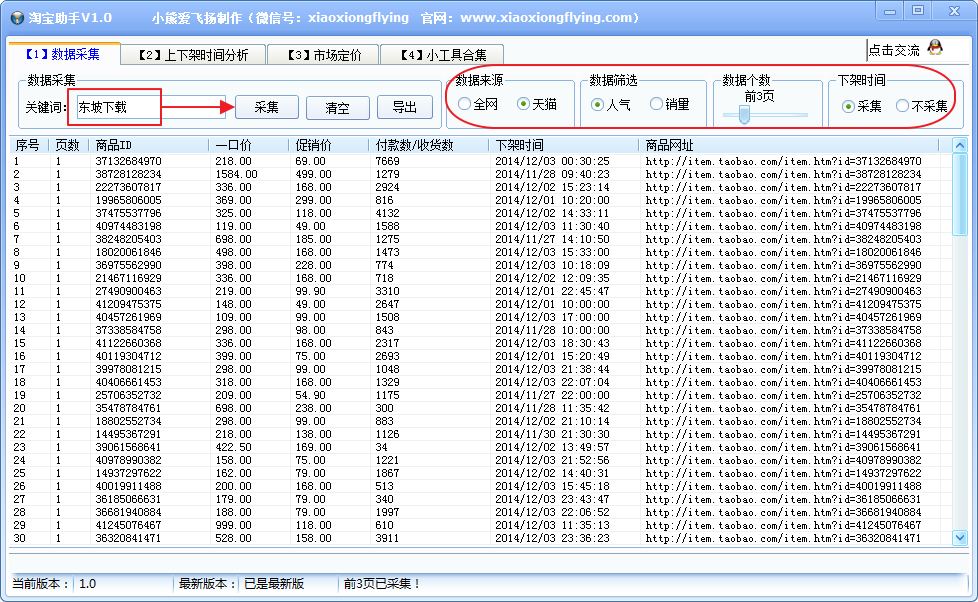Click product ID 39978081215
This screenshot has height=602, width=978.
point(128,370)
